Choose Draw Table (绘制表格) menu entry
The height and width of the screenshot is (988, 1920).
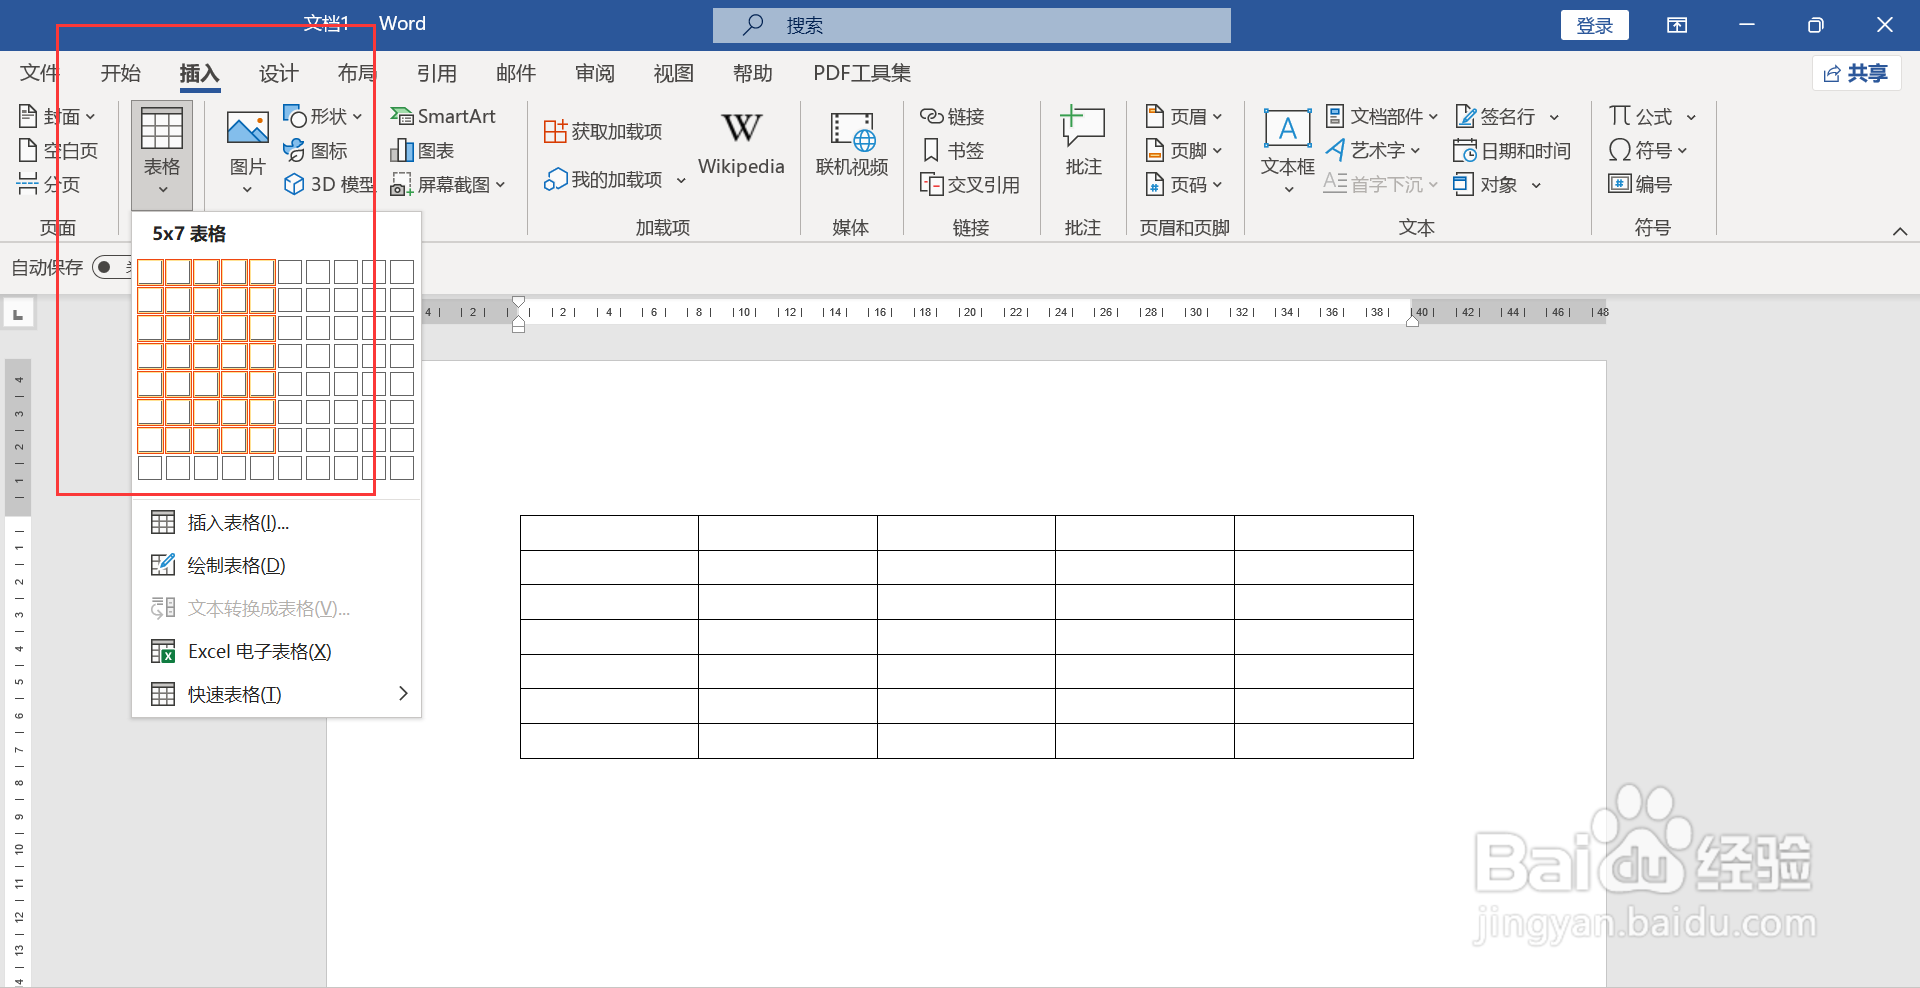[x=276, y=565]
